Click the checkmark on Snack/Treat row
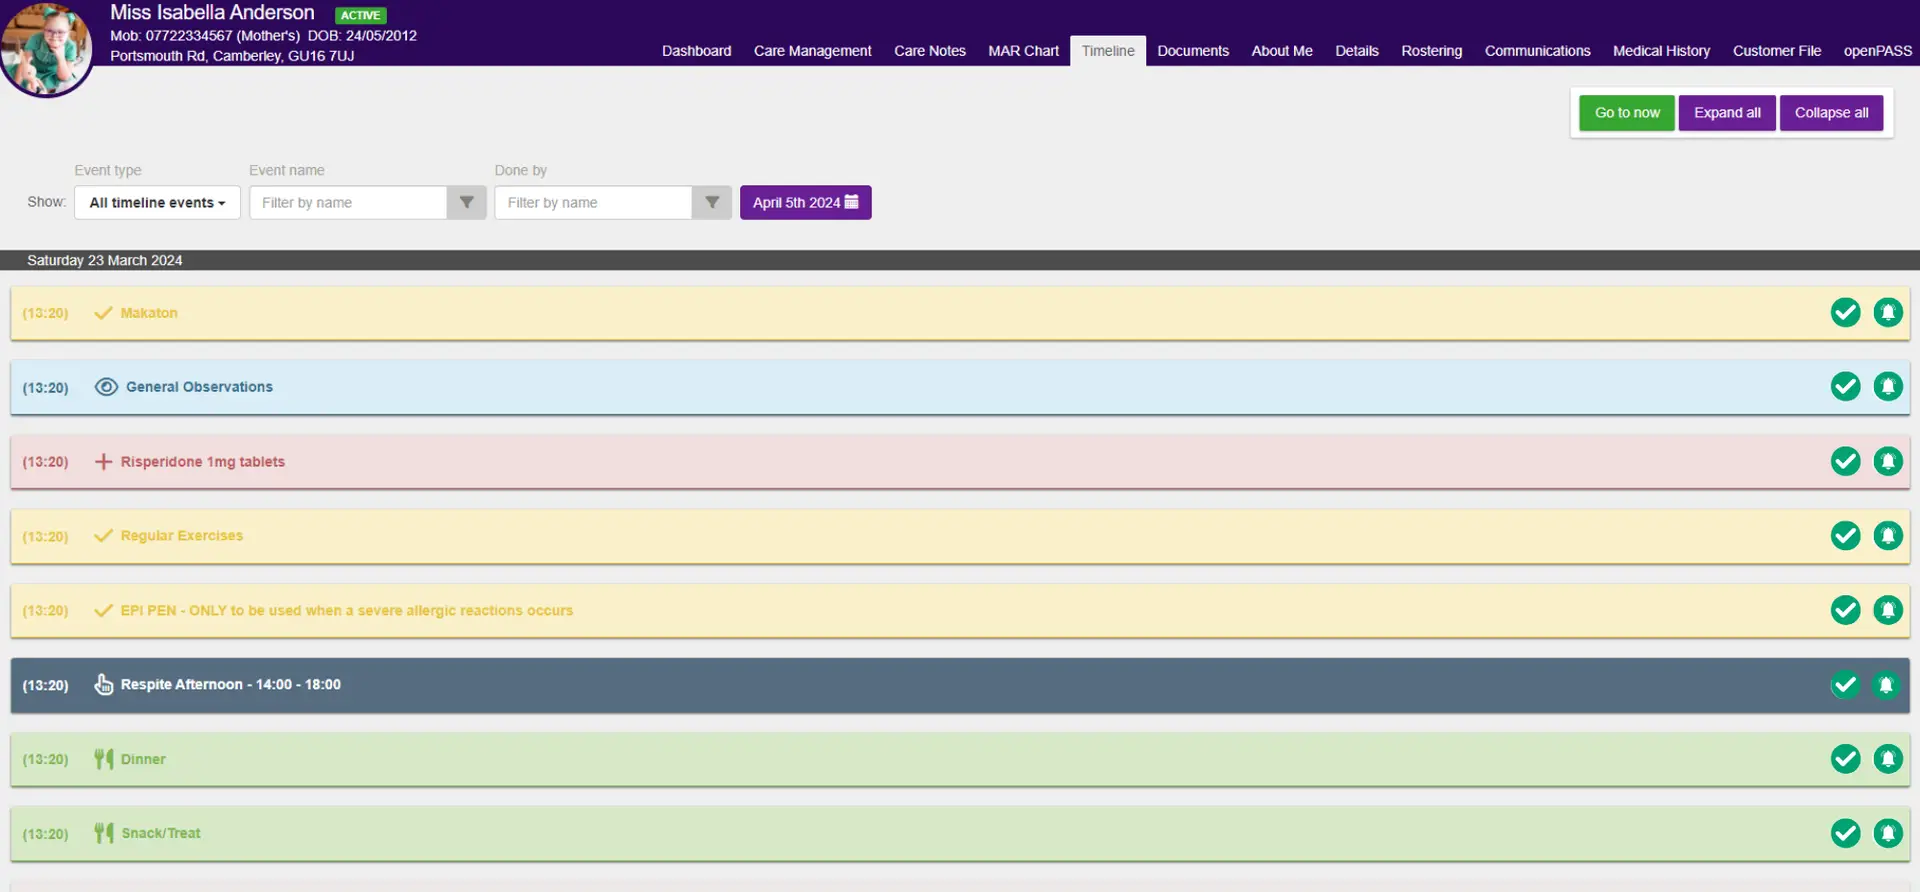This screenshot has height=892, width=1920. tap(1845, 833)
